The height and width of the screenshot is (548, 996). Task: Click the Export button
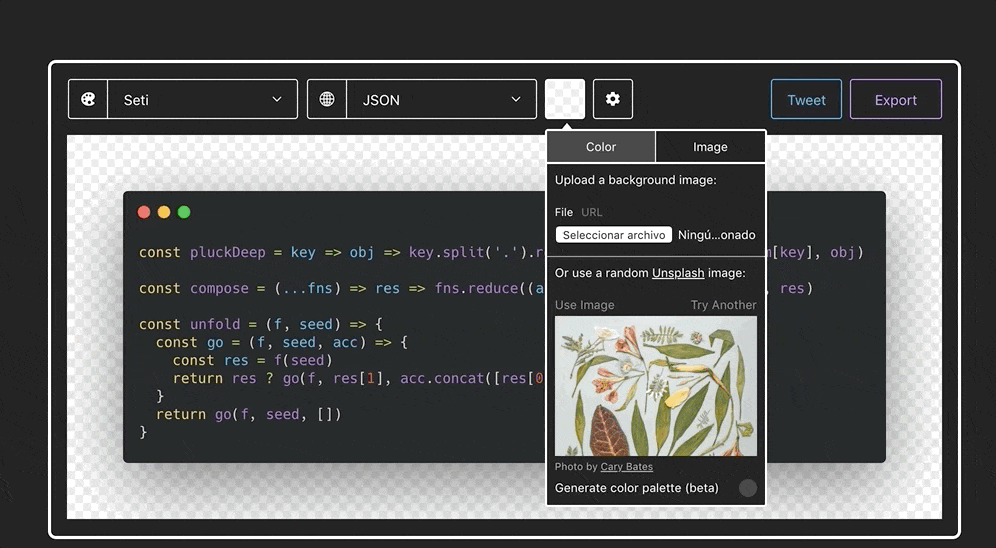(x=896, y=99)
